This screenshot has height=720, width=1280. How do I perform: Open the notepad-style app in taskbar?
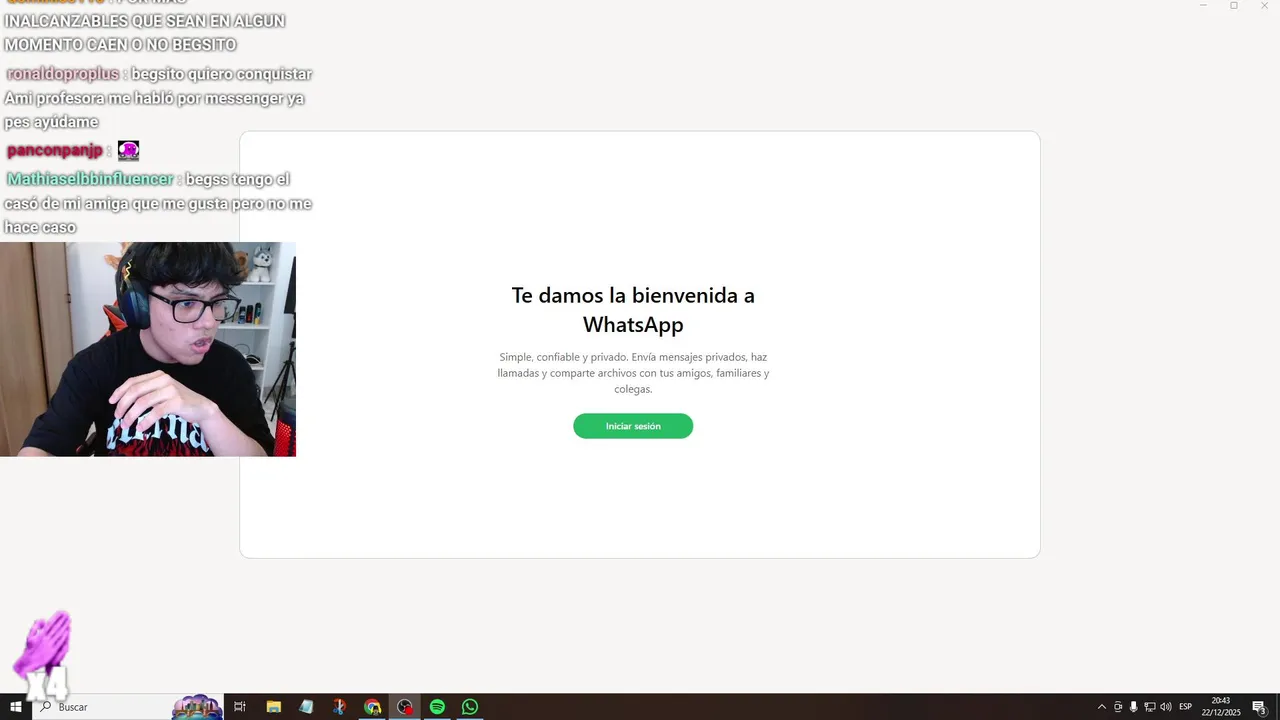point(306,707)
